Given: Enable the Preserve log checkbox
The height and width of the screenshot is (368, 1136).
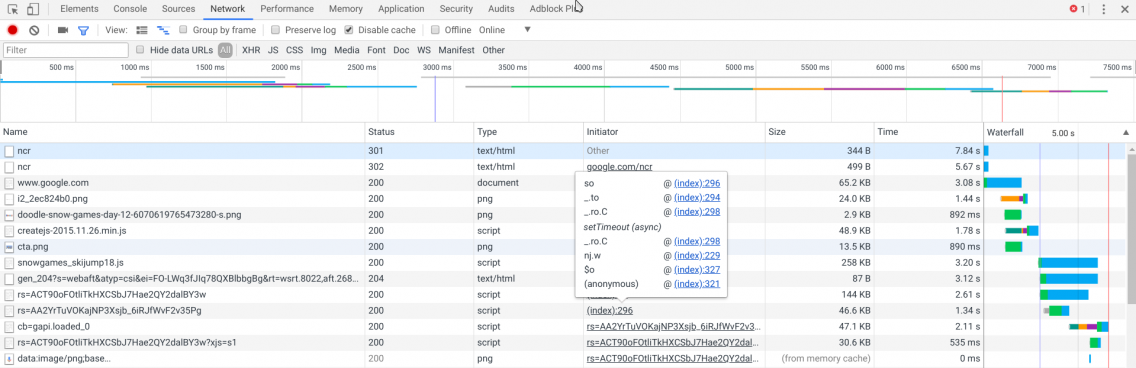Looking at the screenshot, I should pos(276,30).
